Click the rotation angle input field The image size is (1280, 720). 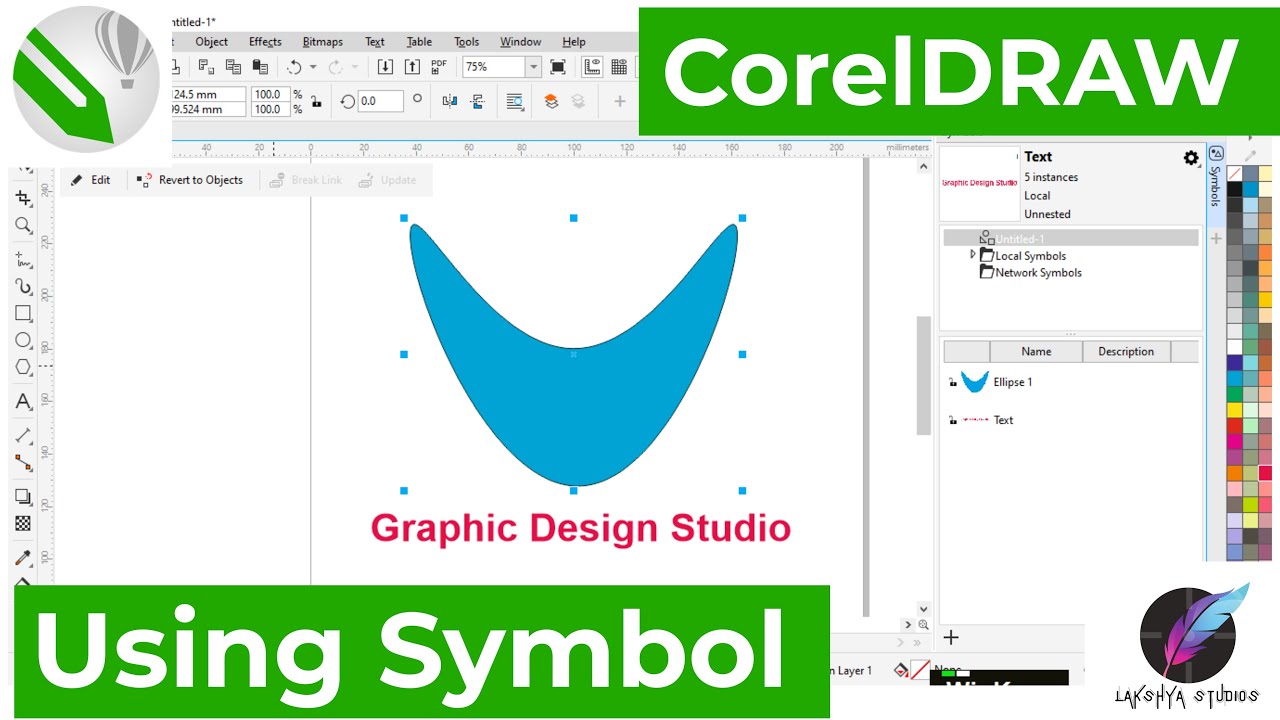(x=380, y=101)
